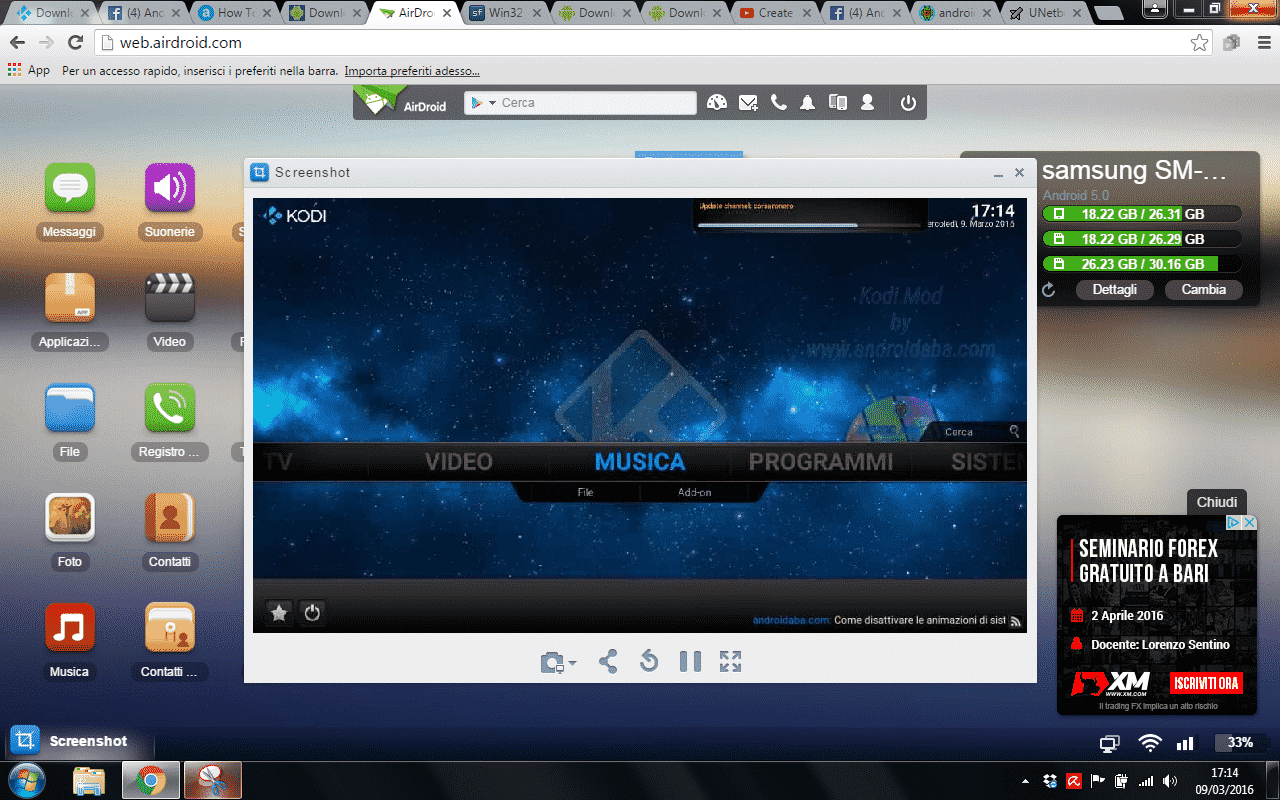Select VIDEO in the Kodi menu
The image size is (1280, 800).
(459, 462)
